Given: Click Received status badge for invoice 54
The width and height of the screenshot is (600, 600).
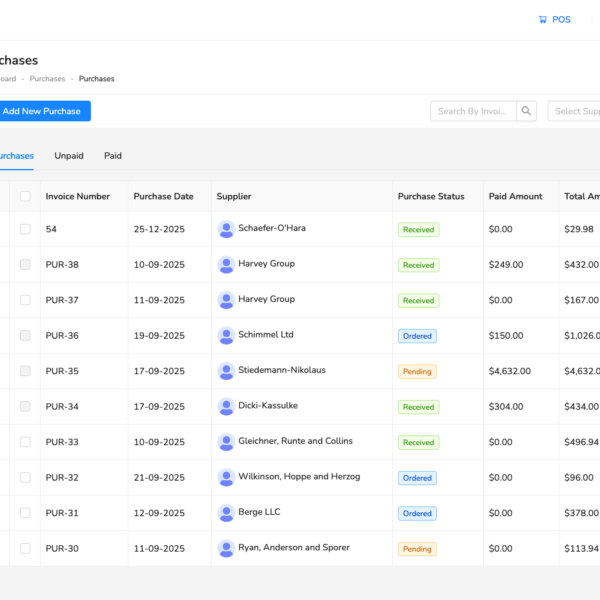Looking at the screenshot, I should click(419, 230).
